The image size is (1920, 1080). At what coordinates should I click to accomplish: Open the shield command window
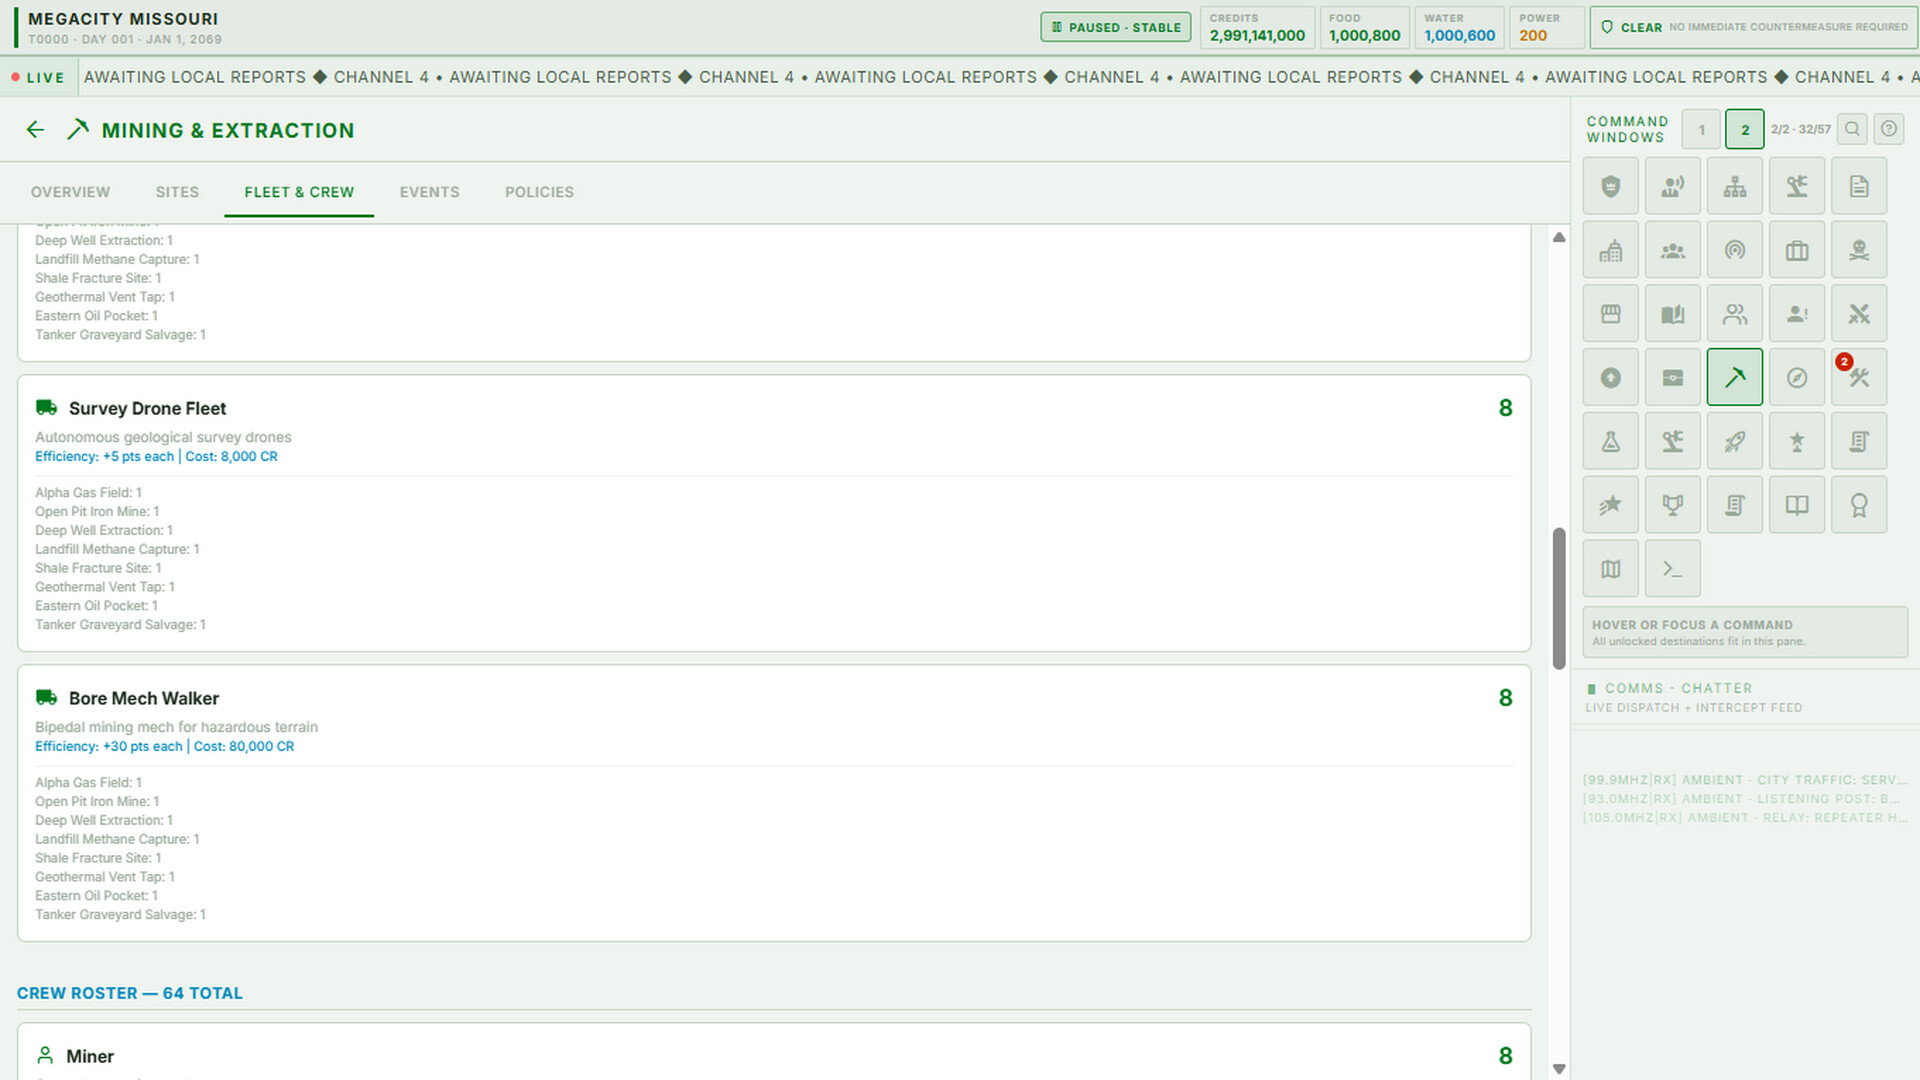1610,186
